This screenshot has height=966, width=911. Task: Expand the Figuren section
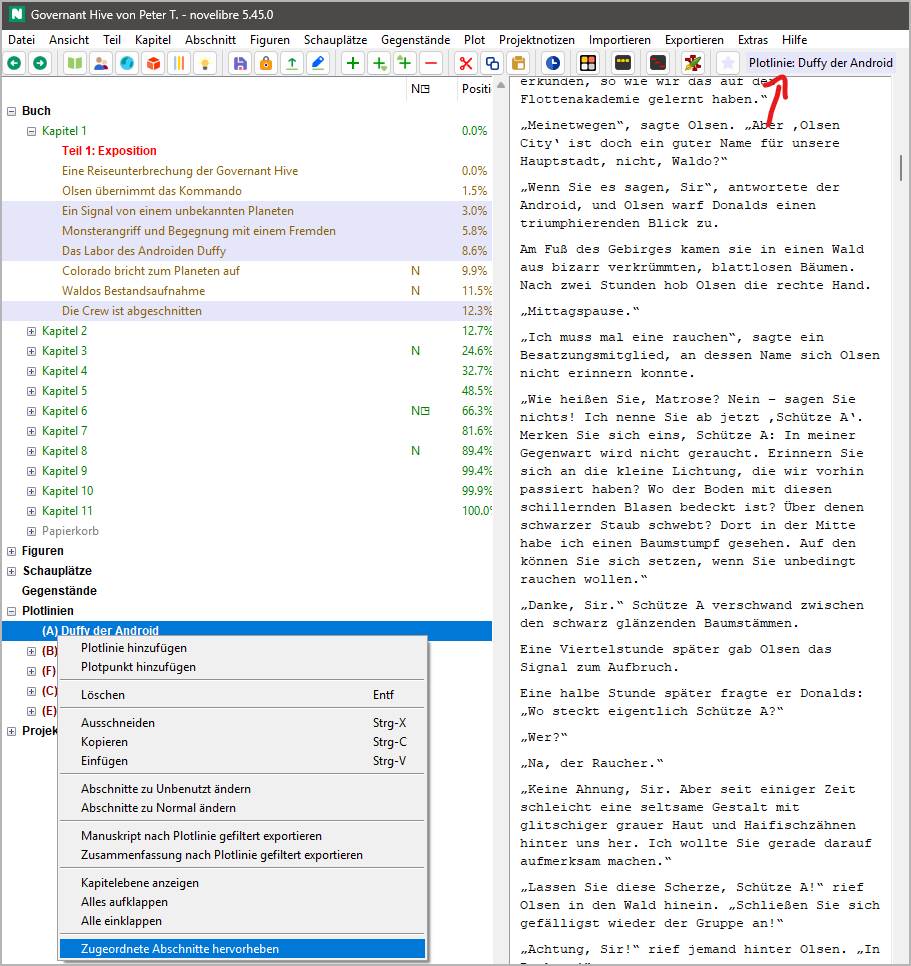point(13,550)
